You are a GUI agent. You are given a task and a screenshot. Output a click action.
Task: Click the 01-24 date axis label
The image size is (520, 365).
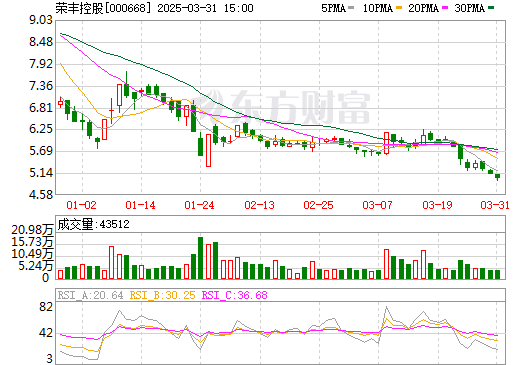pos(199,205)
